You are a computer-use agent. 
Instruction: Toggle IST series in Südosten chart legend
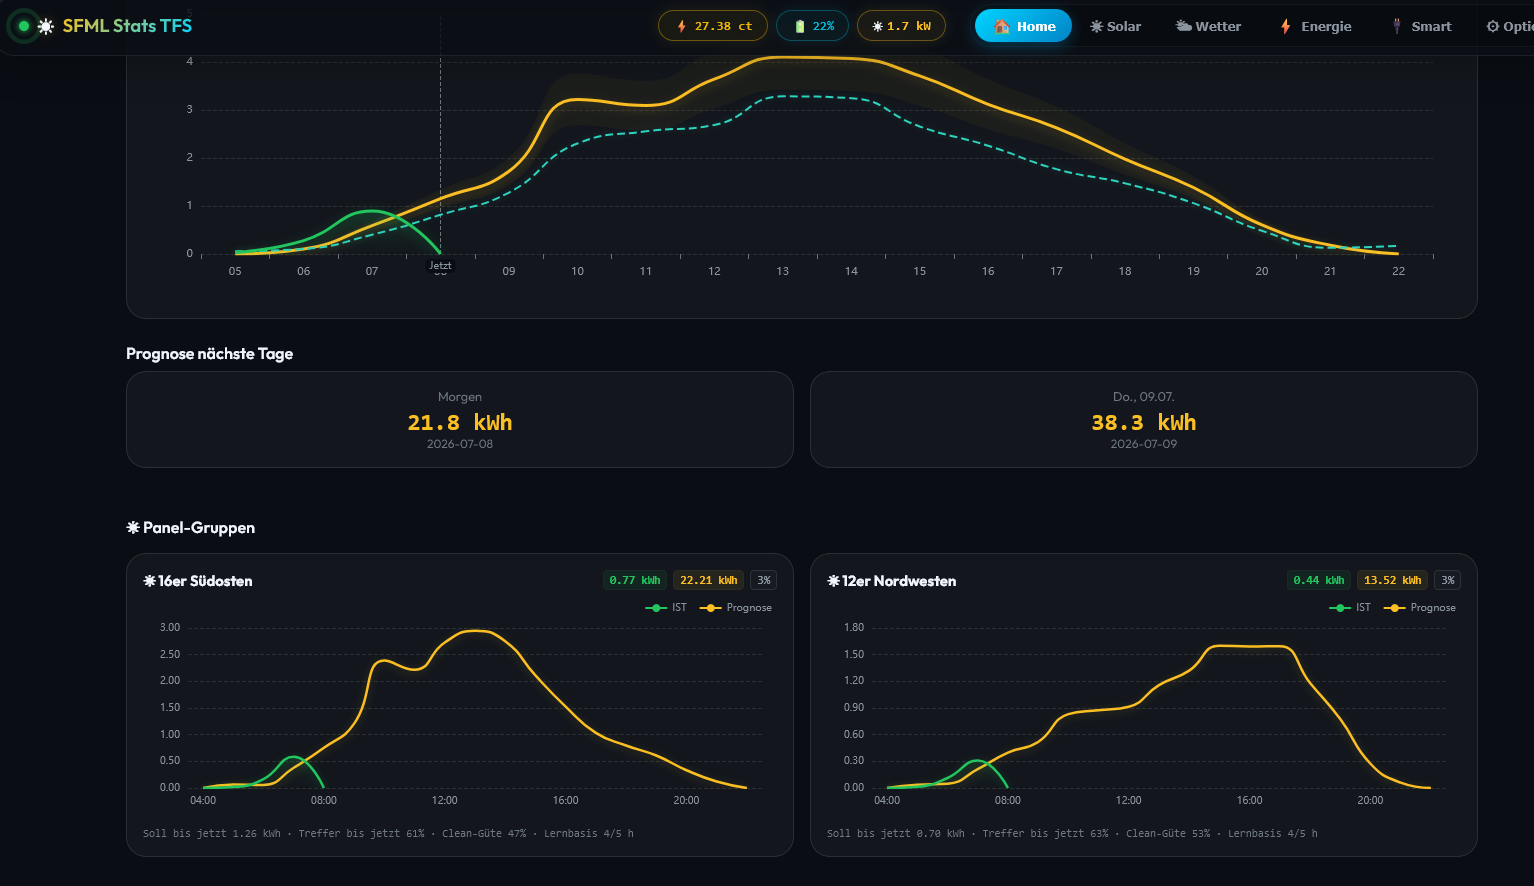[x=666, y=607]
